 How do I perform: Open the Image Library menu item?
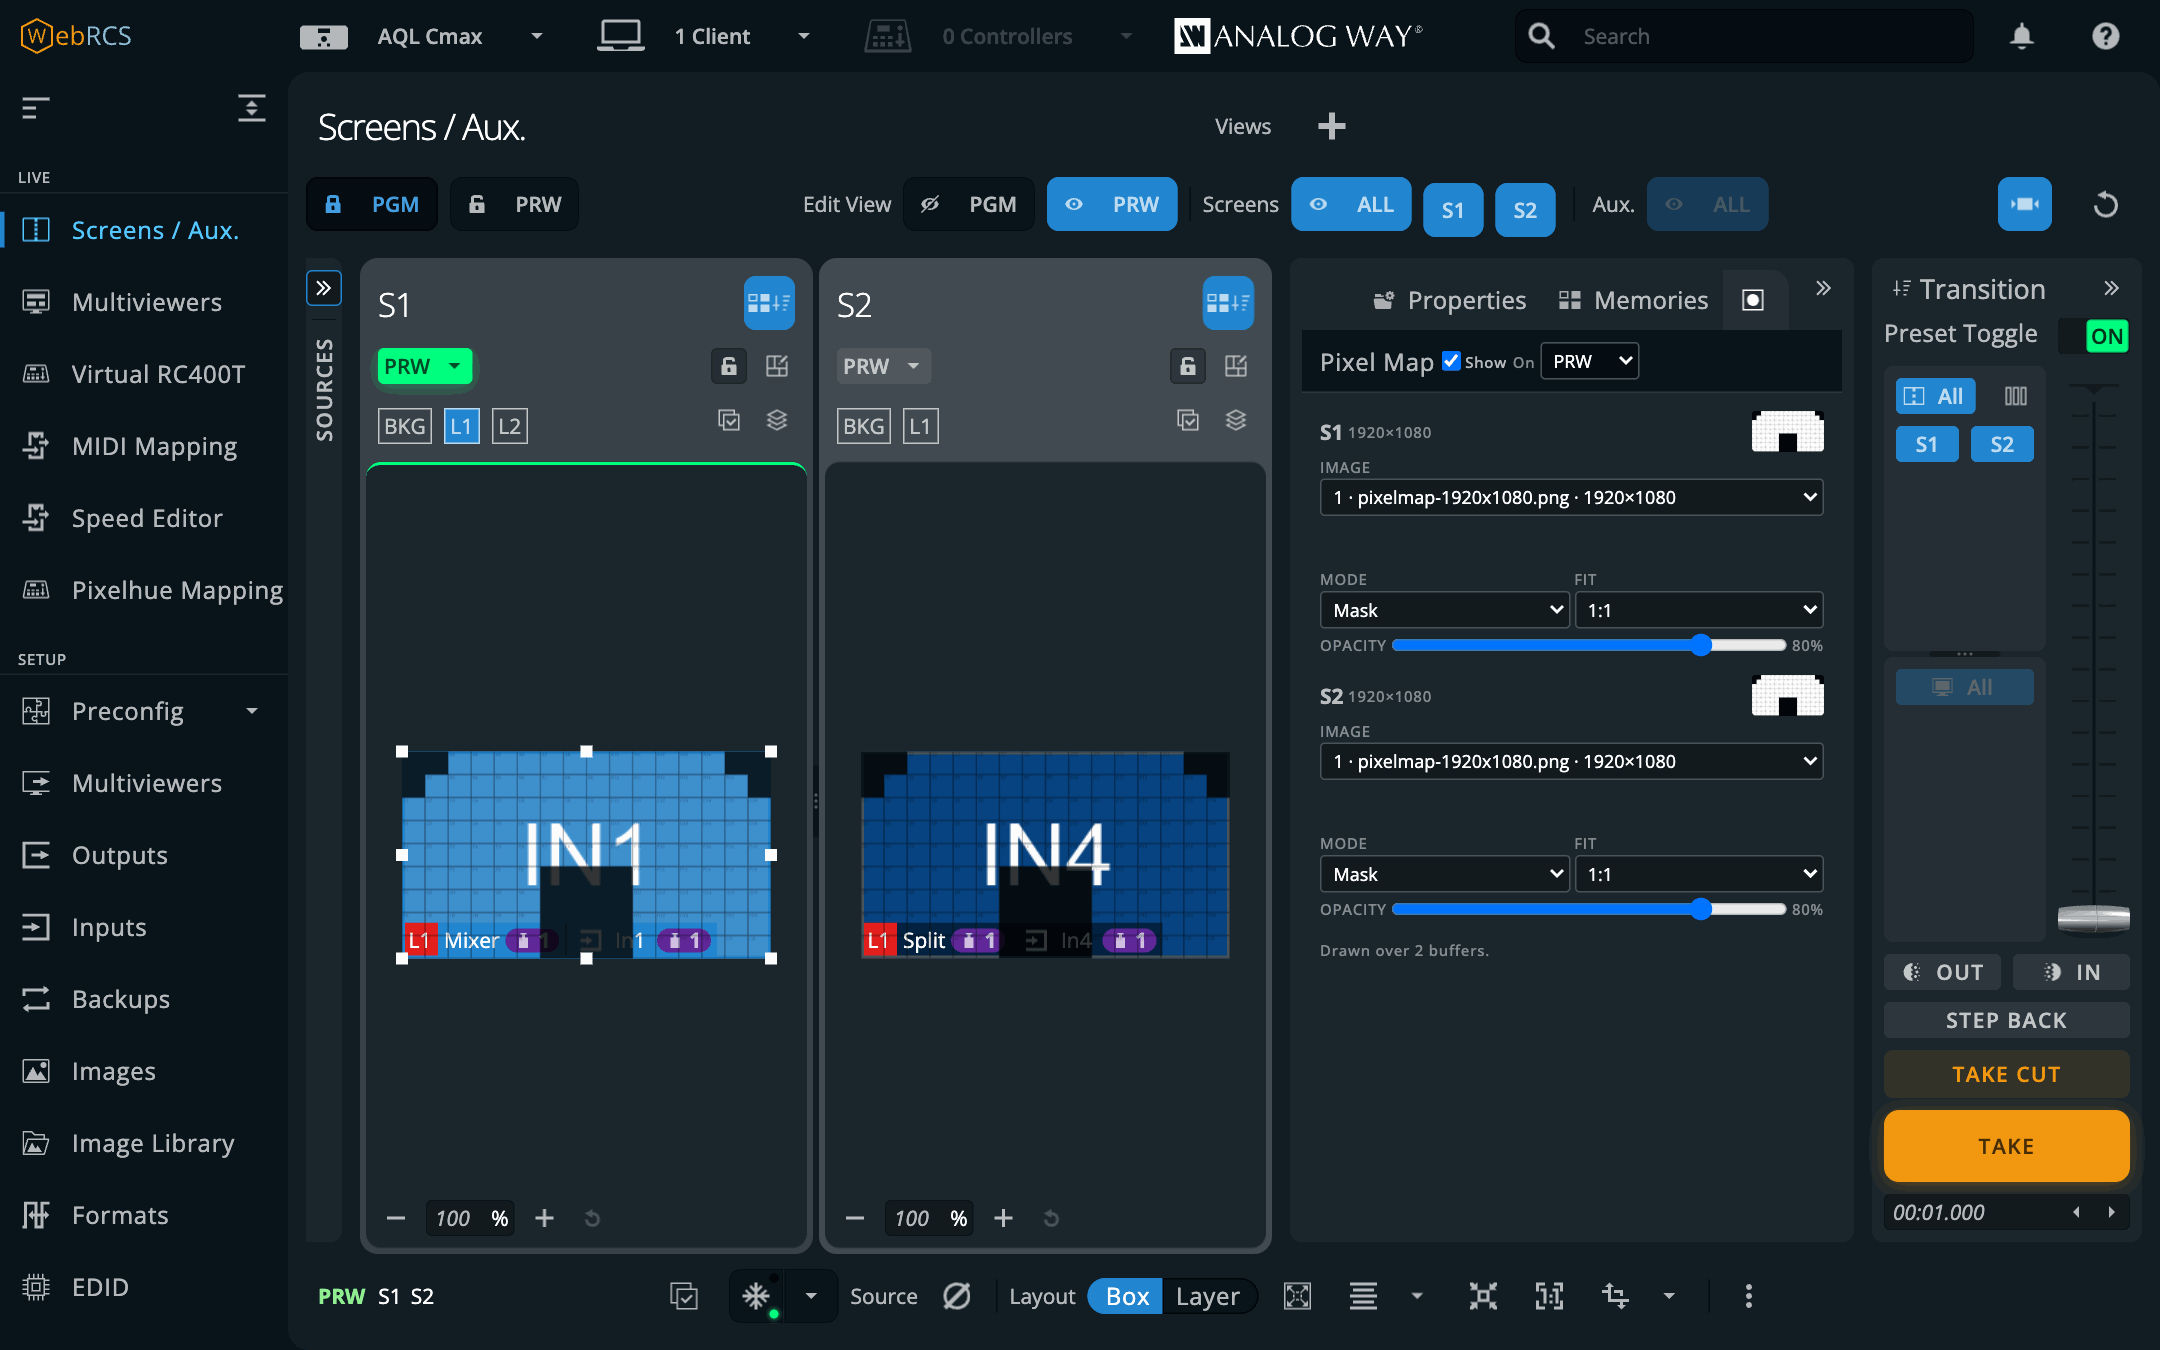[146, 1143]
